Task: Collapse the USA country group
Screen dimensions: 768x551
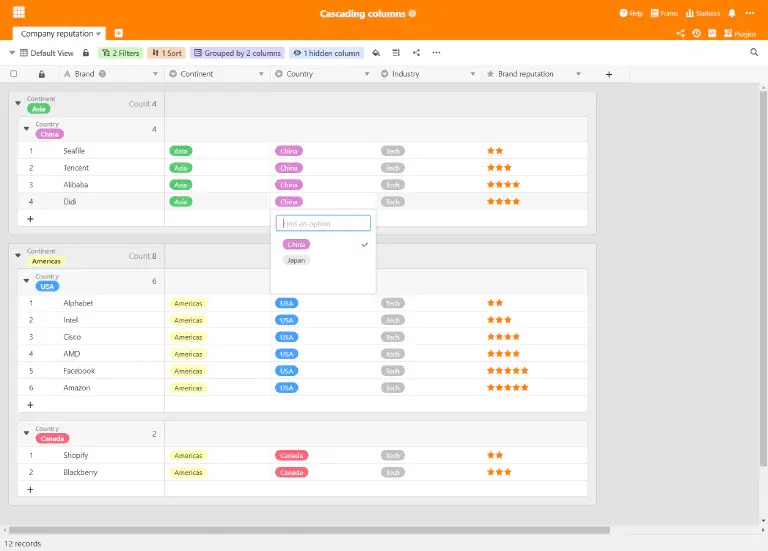Action: tap(26, 281)
